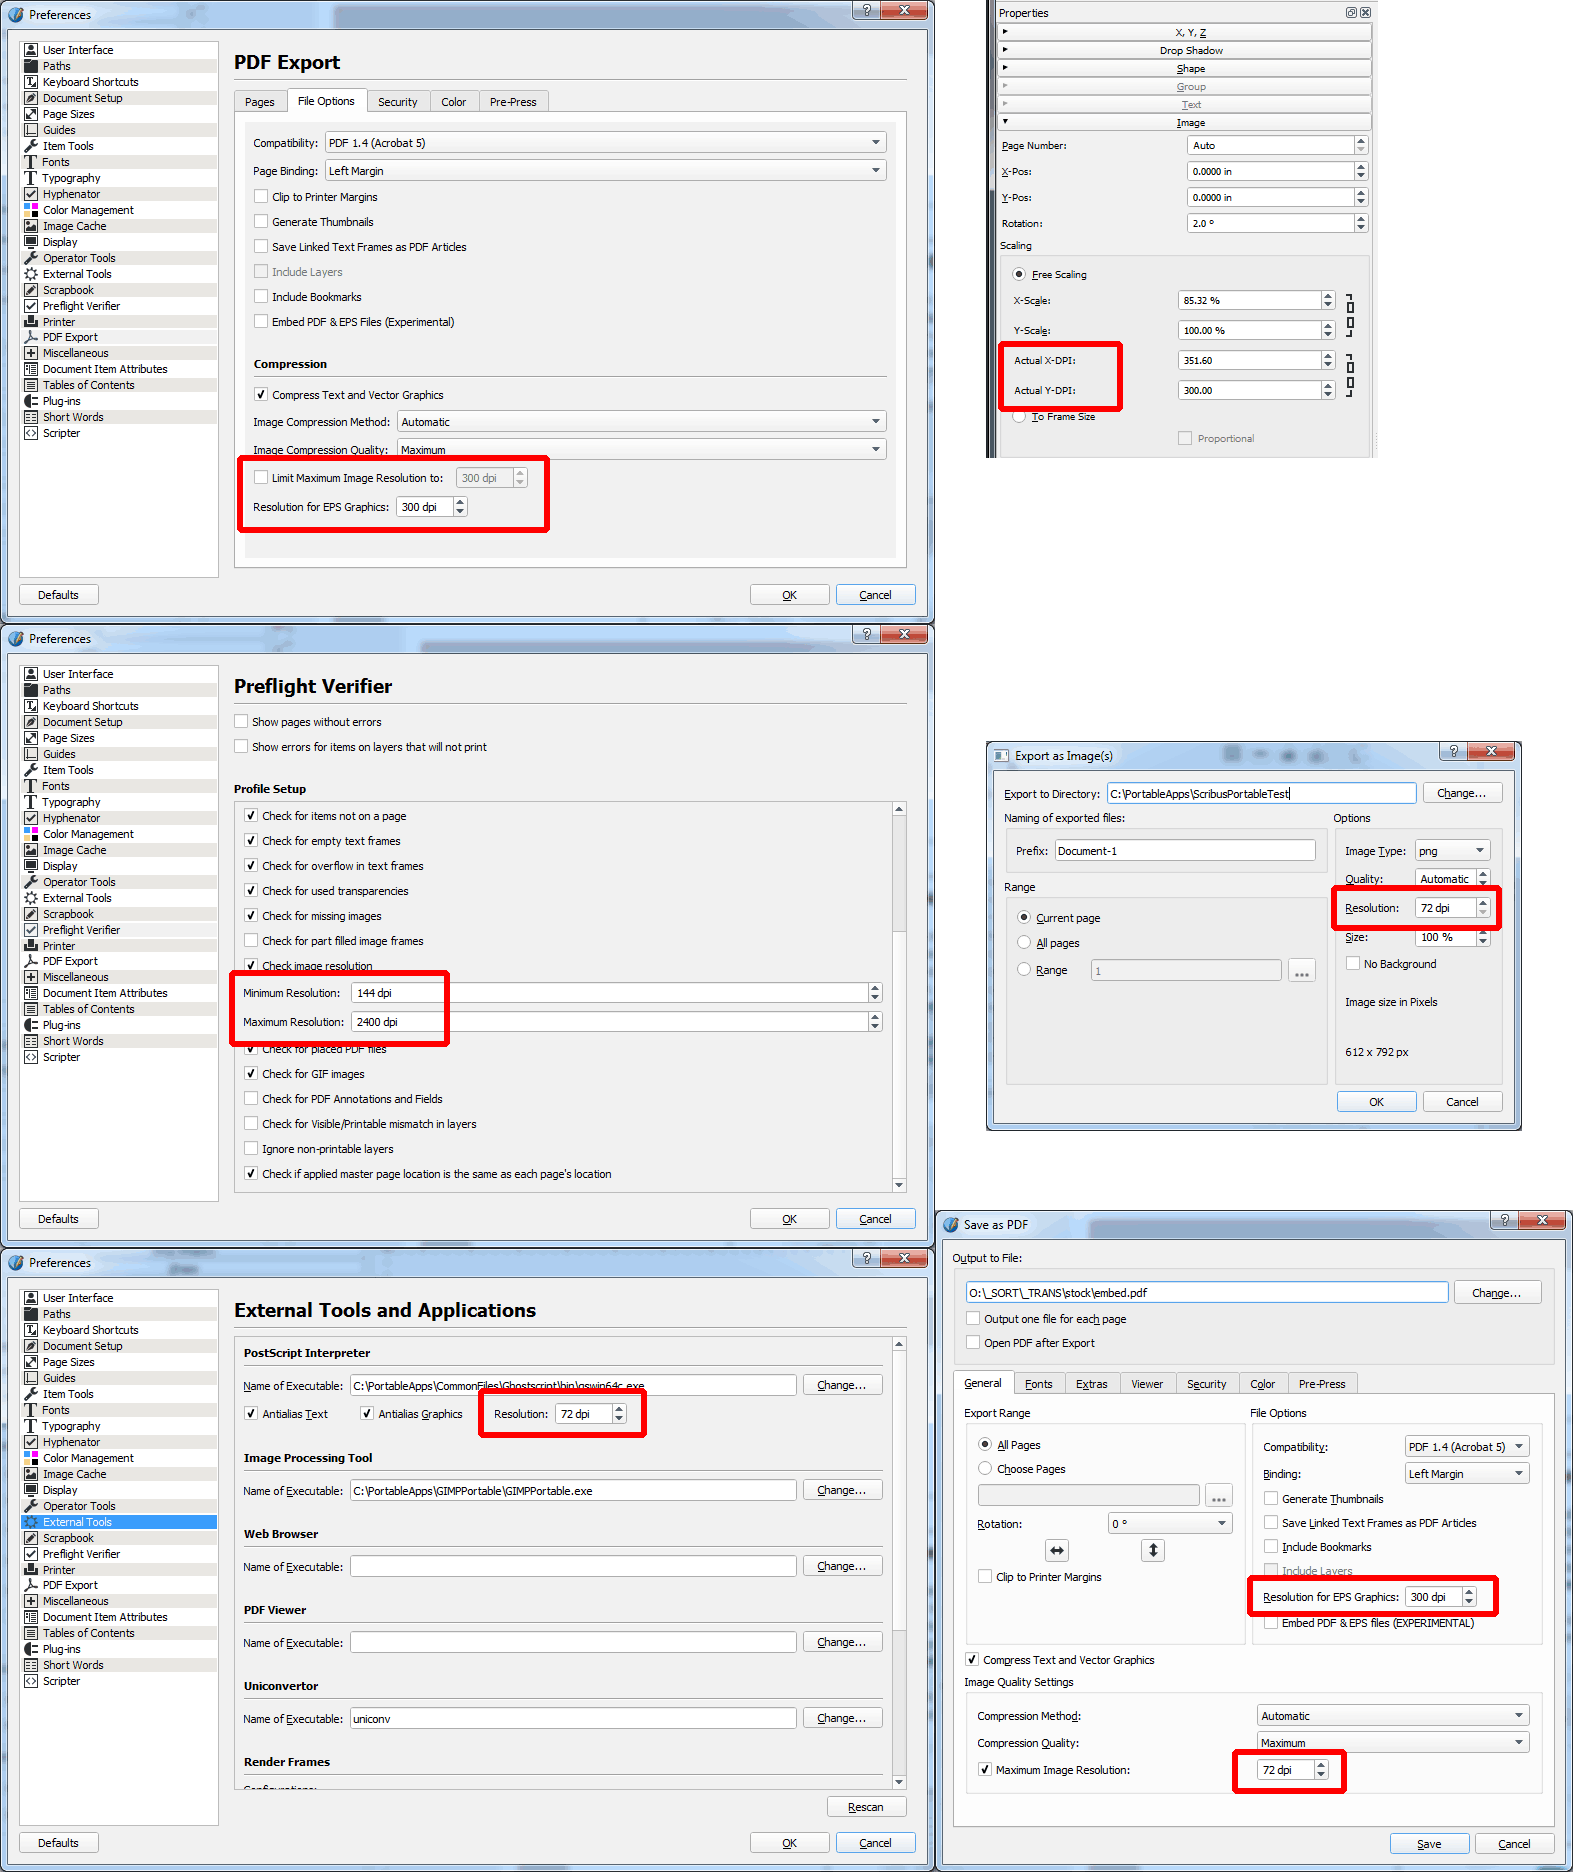Click Fonts icon in Preflight Verifier preferences sidebar
1573x1872 pixels.
31,786
